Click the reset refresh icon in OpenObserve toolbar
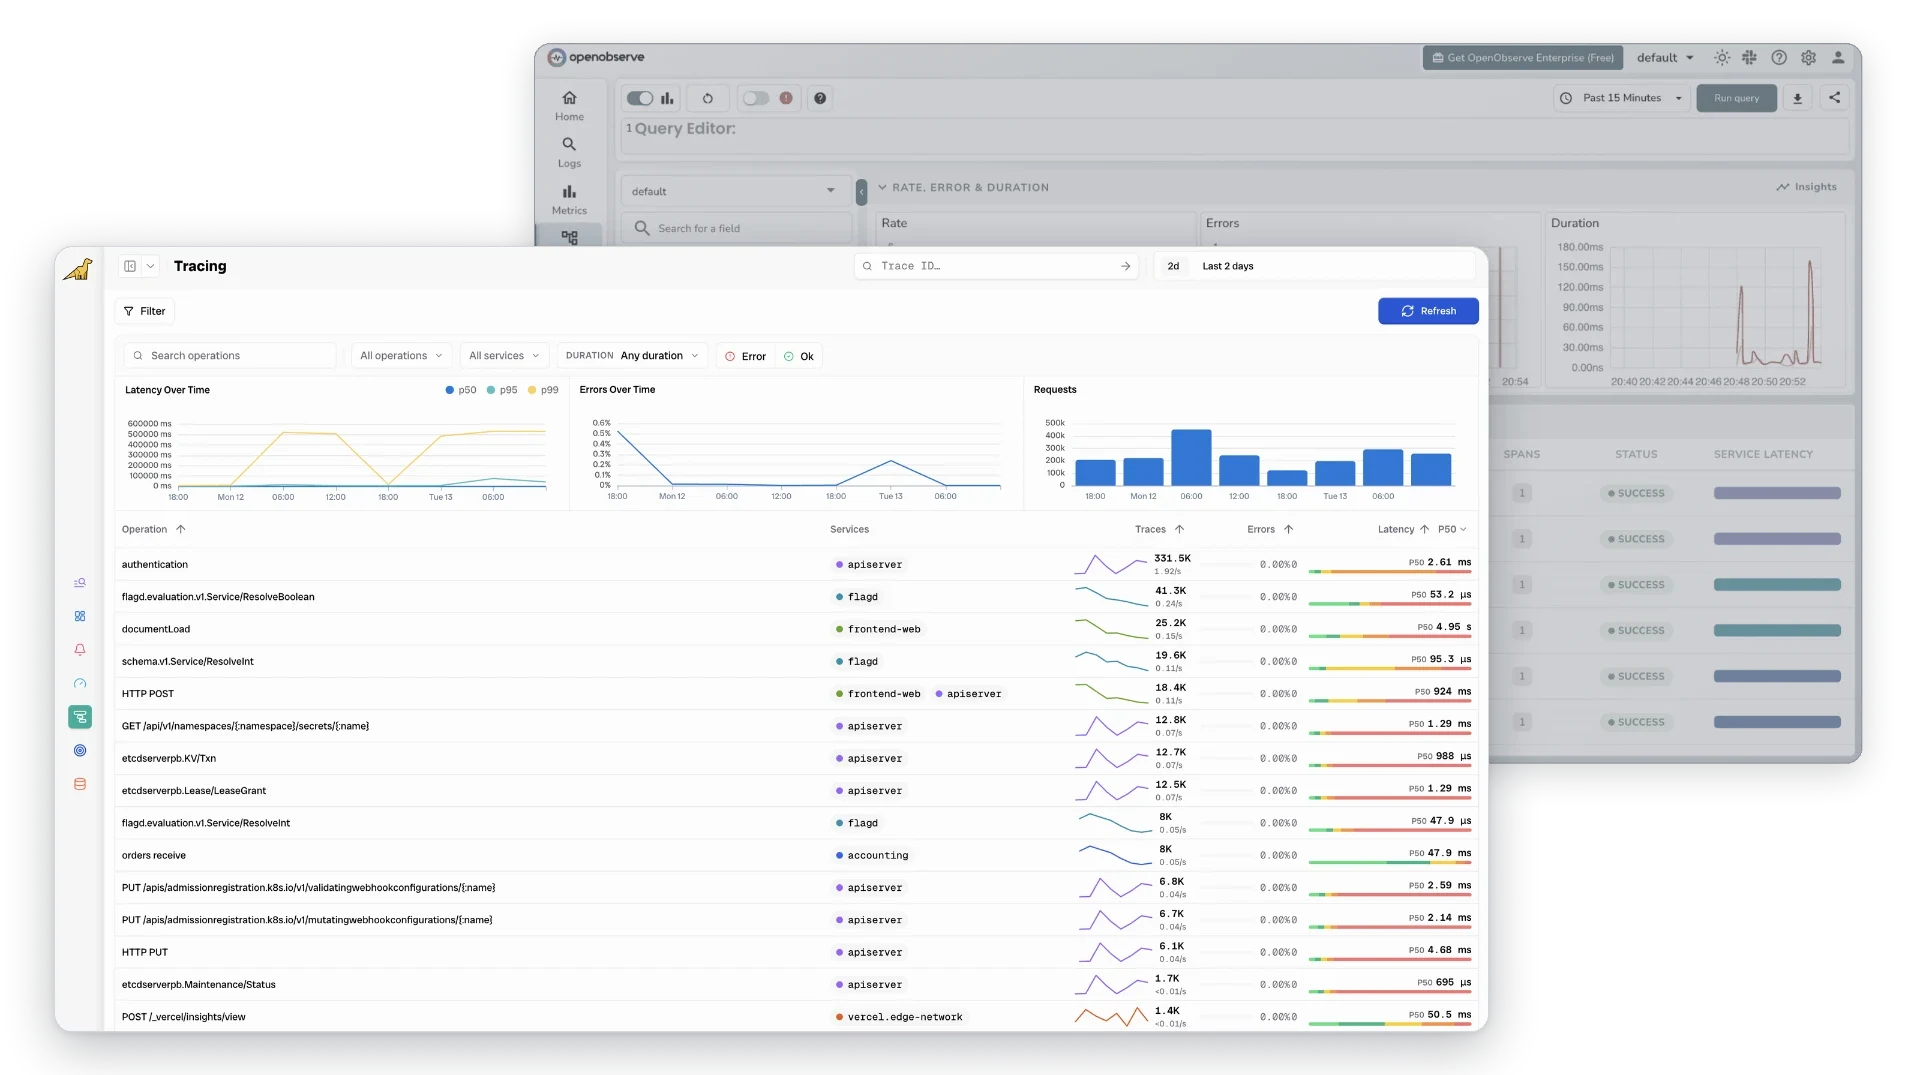 pyautogui.click(x=708, y=98)
